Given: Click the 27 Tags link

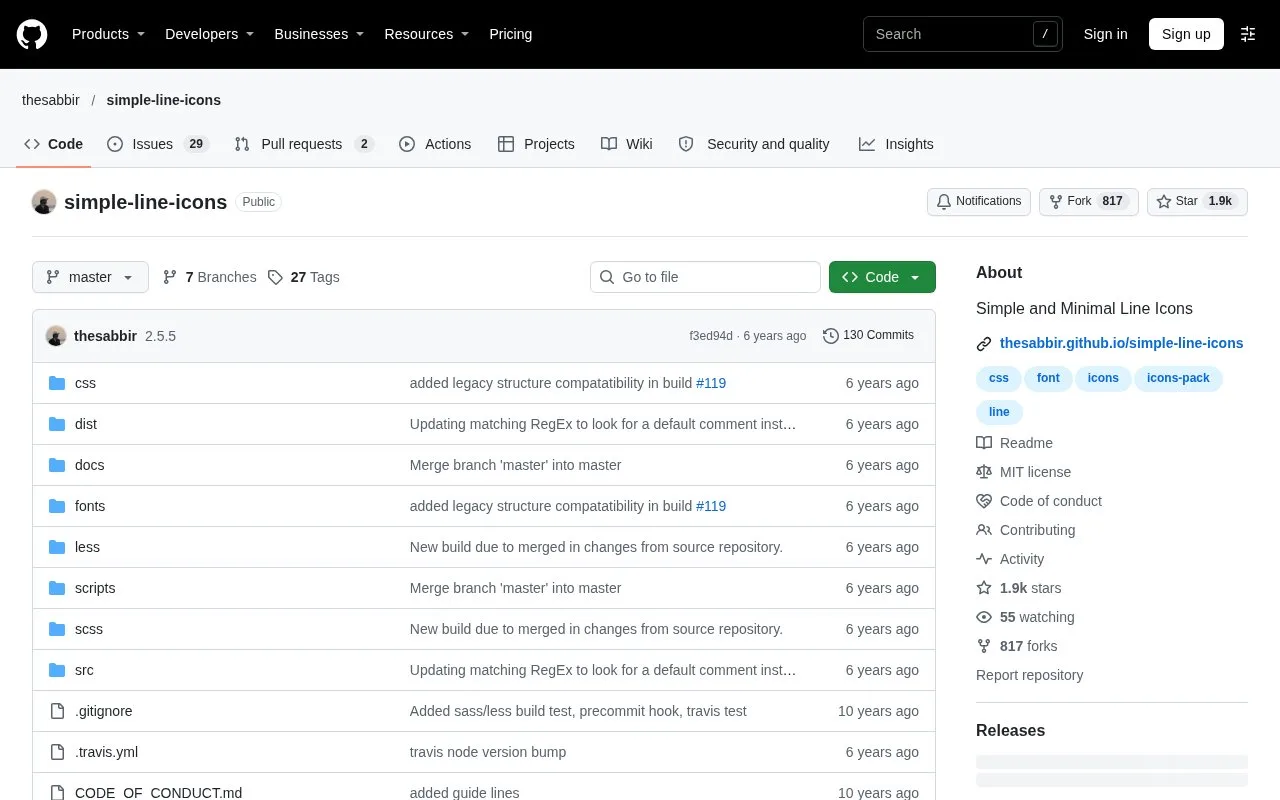Looking at the screenshot, I should point(304,277).
